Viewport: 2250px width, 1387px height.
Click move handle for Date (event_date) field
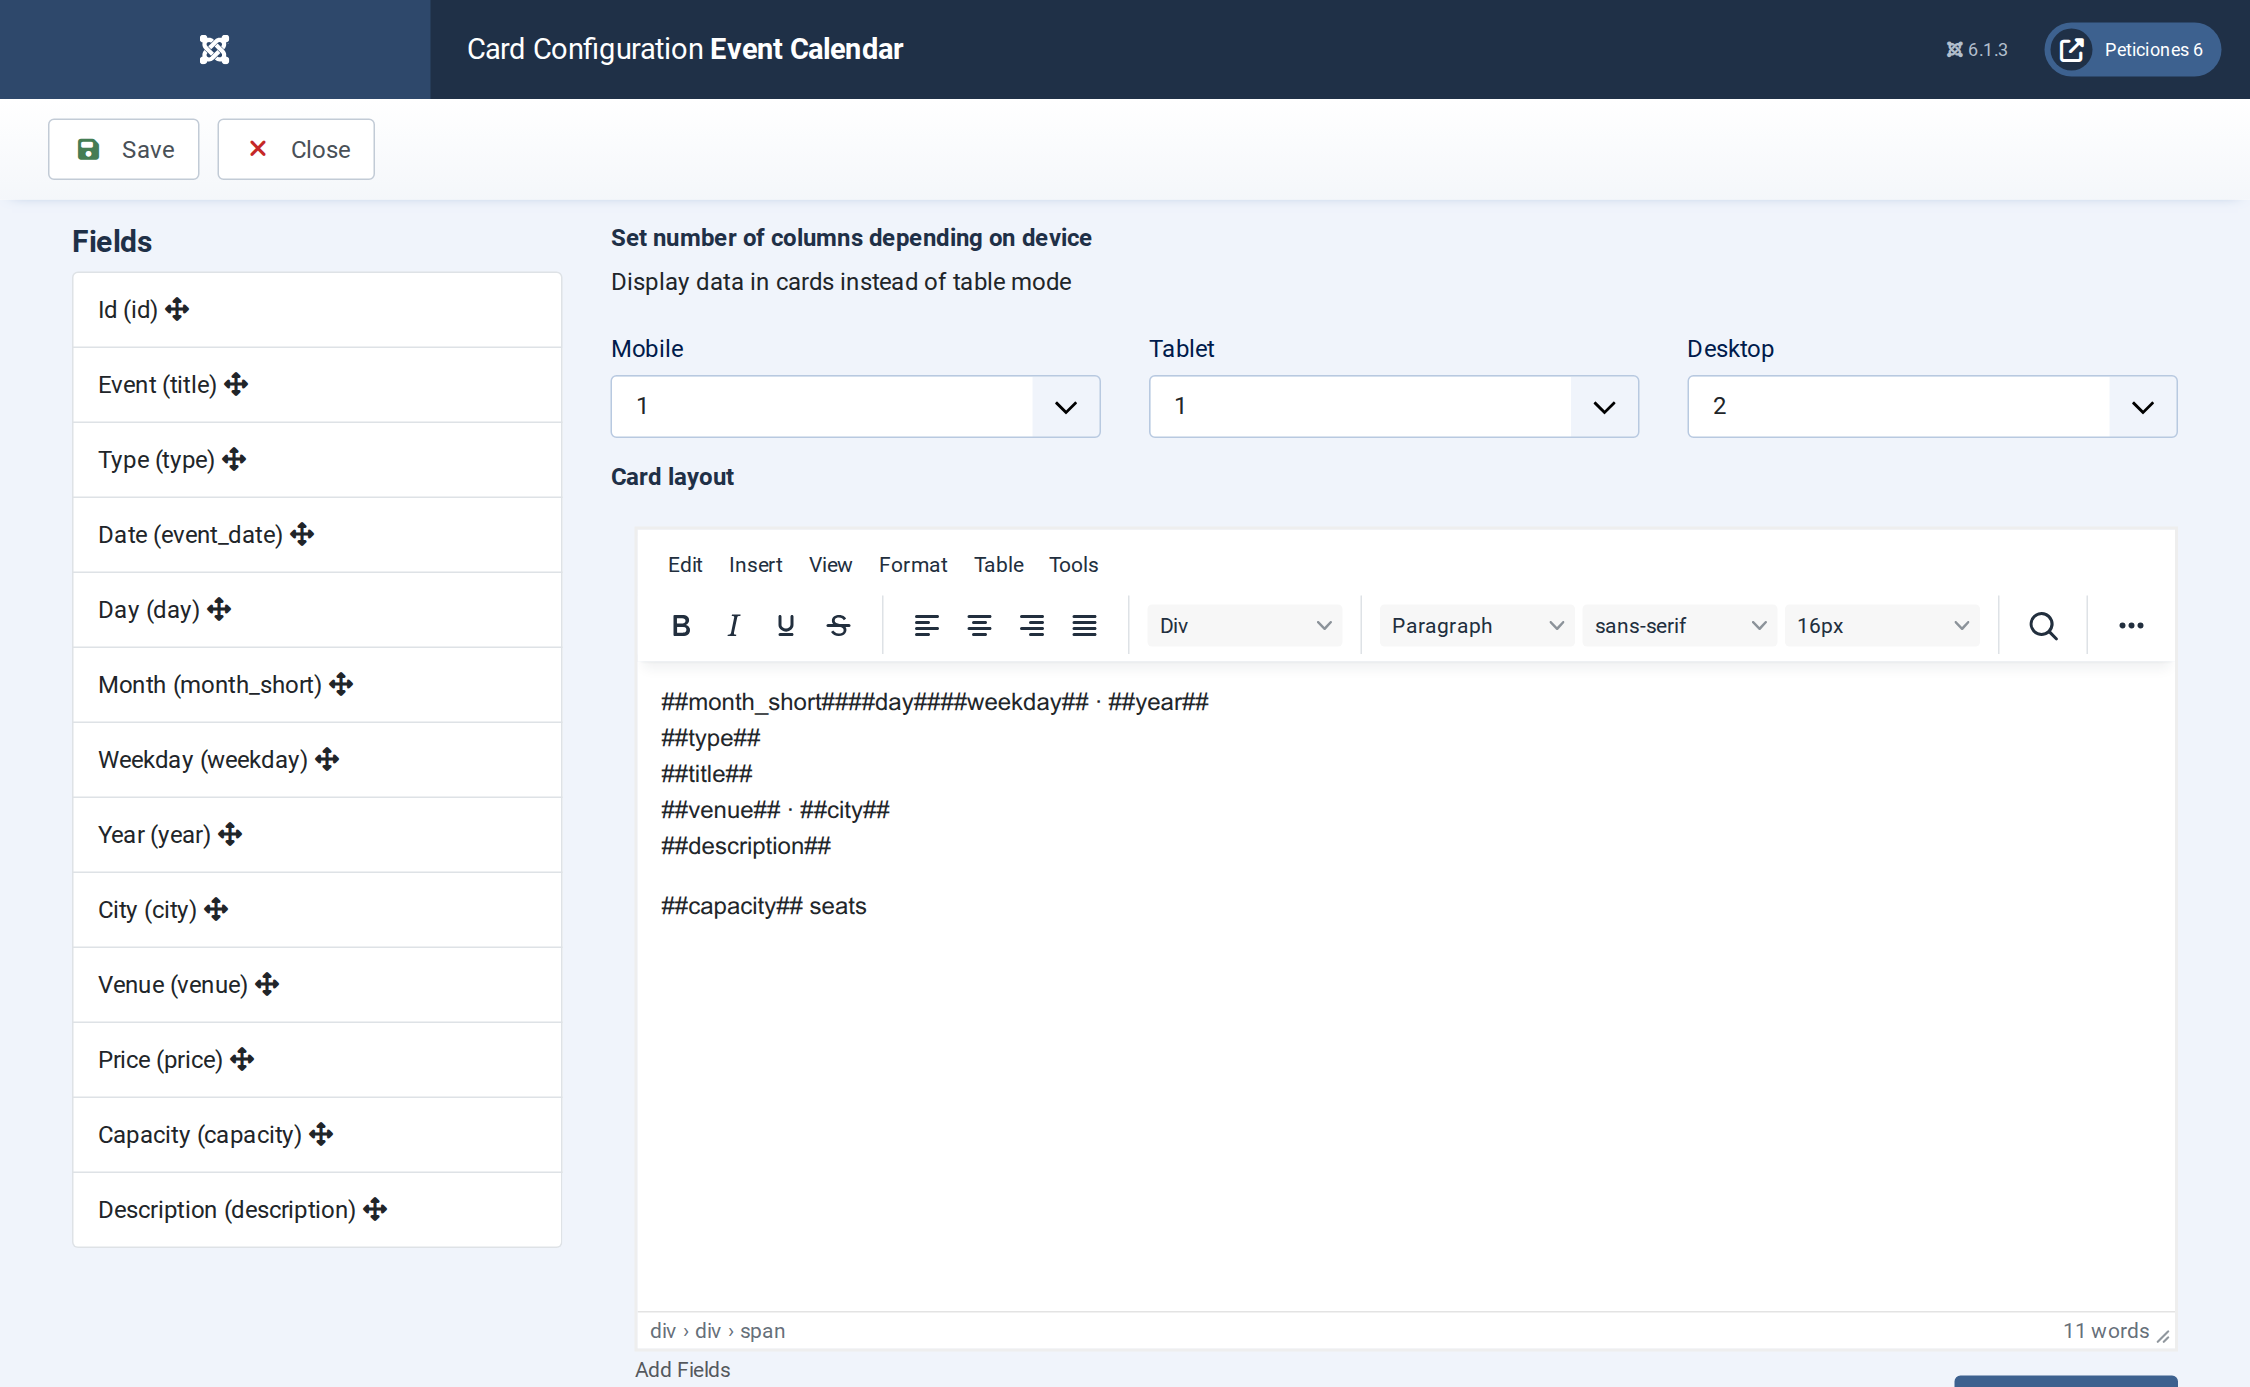click(302, 534)
